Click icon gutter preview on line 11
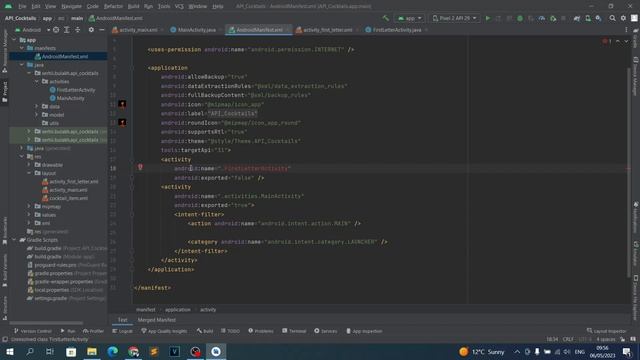The width and height of the screenshot is (640, 360). coord(122,104)
